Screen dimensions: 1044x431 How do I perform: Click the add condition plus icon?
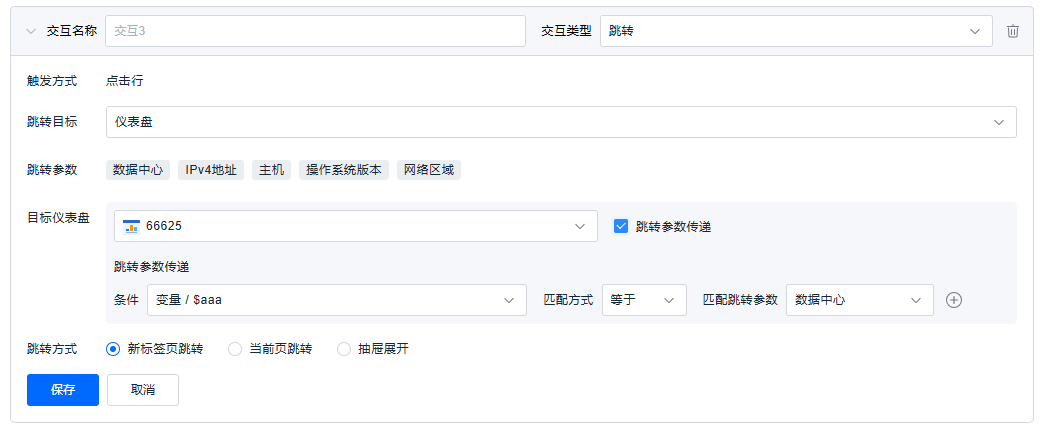click(954, 300)
